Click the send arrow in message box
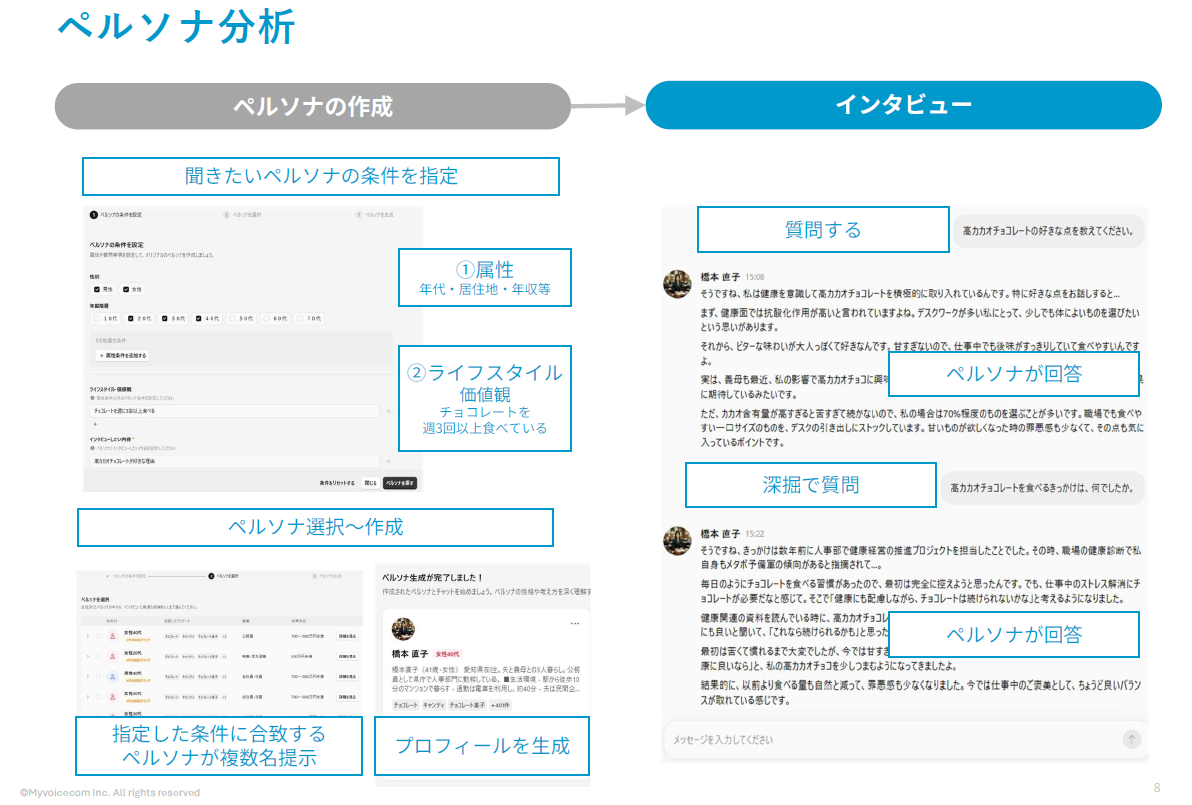This screenshot has width=1192, height=805. point(1131,739)
